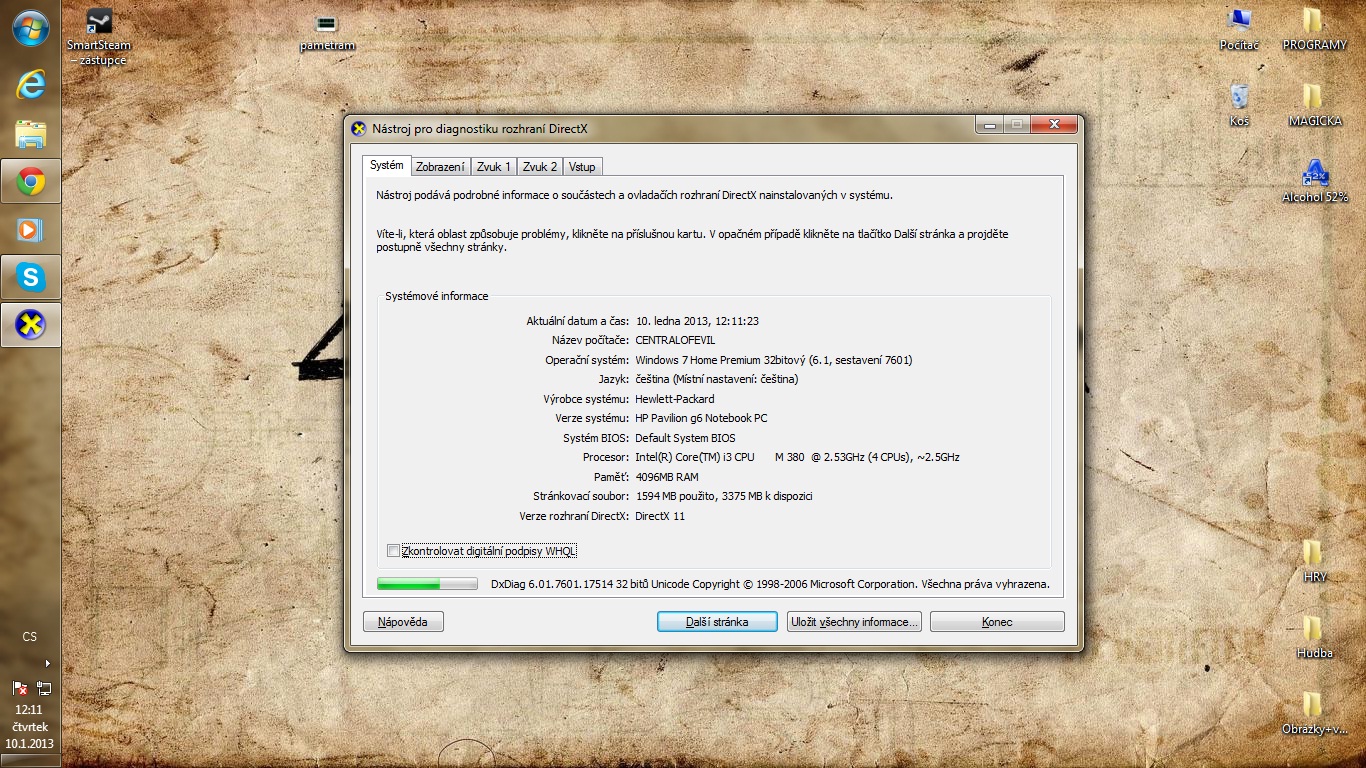Select the MAGICKA folder on desktop
Viewport: 1366px width, 768px height.
point(1314,106)
